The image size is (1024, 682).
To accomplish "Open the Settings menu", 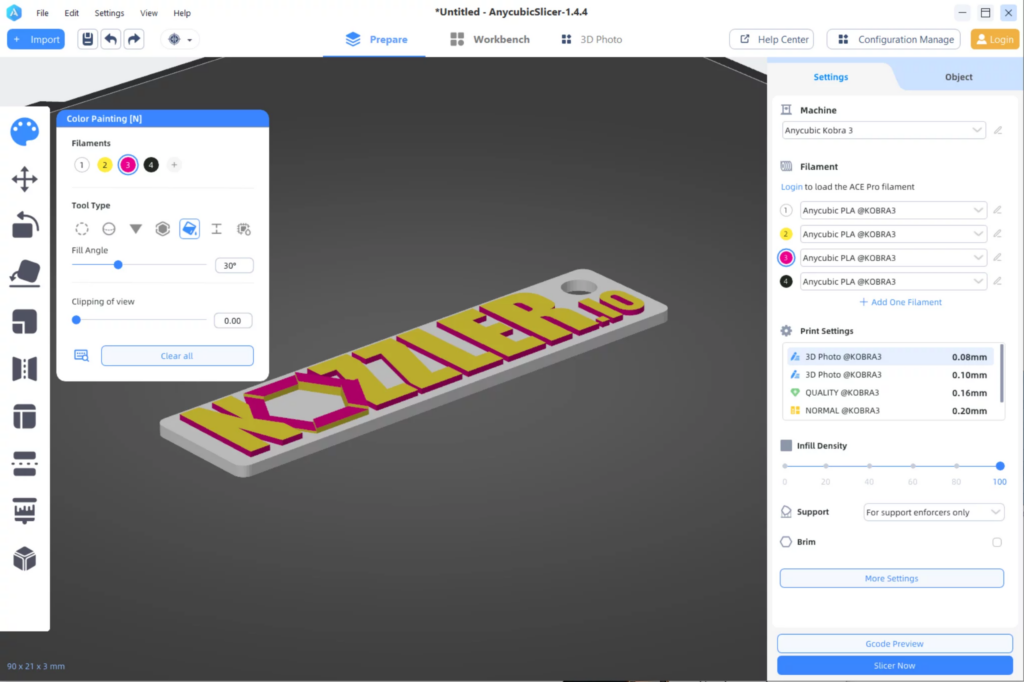I will point(109,13).
